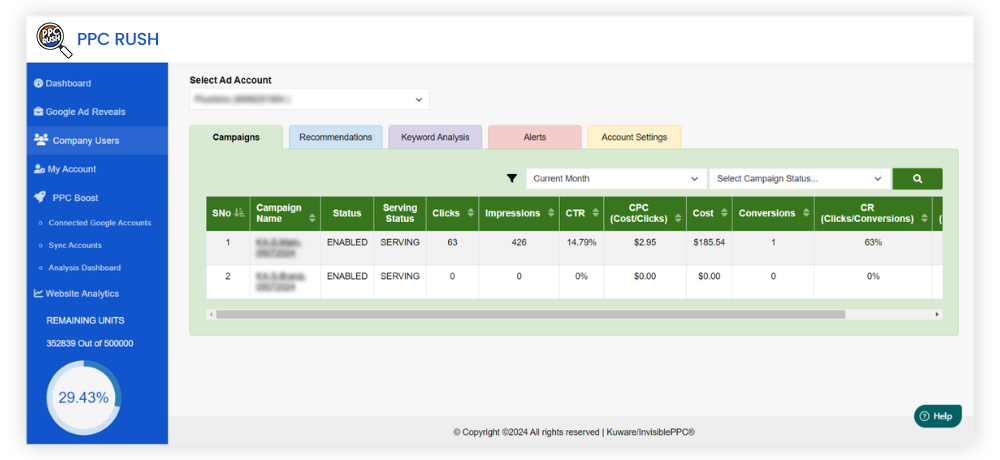Switch to the Campaigns tab
This screenshot has height=460, width=1000.
236,137
